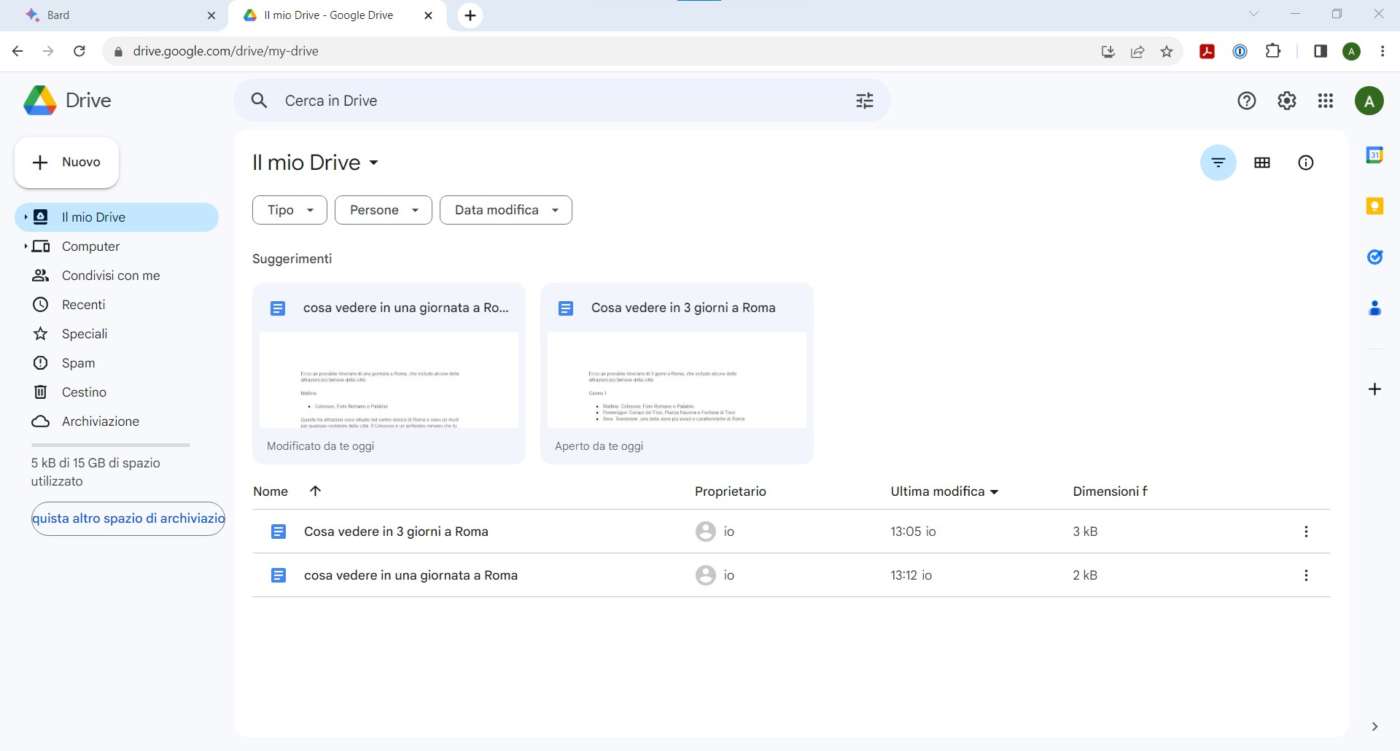Screen dimensions: 1400x751
Task: Open the Google apps grid launcher
Action: 1325,101
